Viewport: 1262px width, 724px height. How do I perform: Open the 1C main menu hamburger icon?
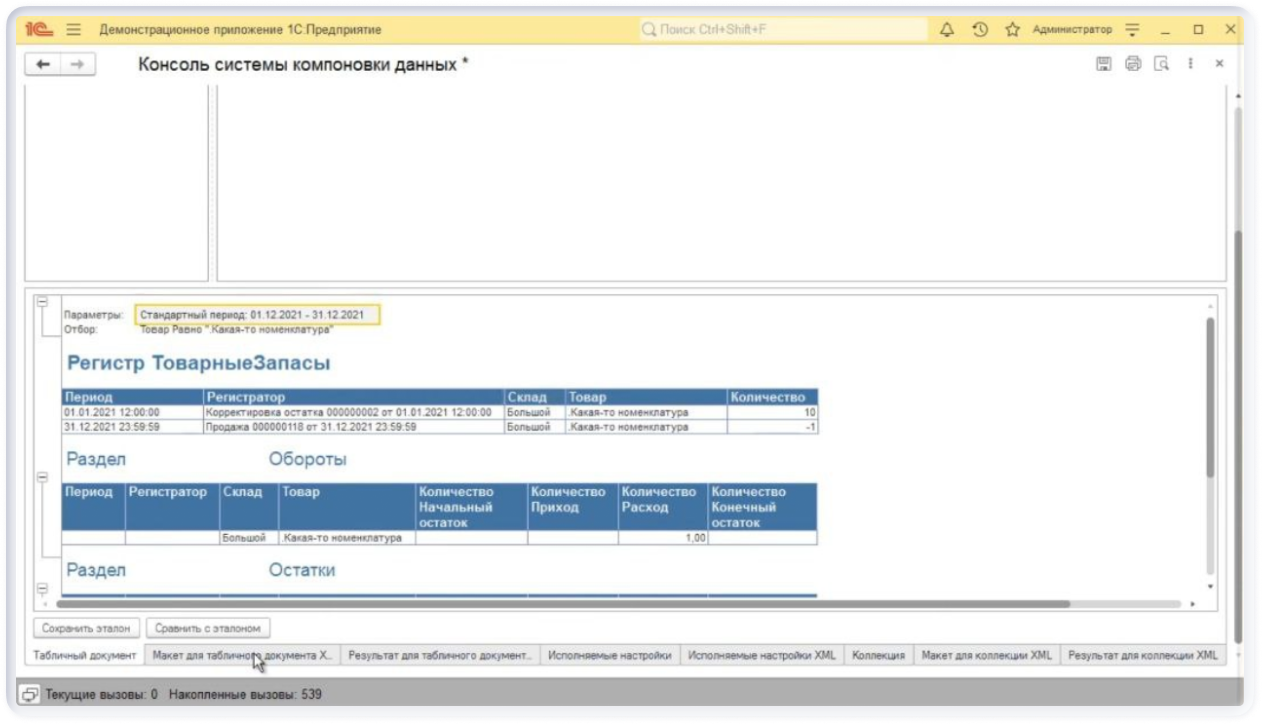point(73,30)
